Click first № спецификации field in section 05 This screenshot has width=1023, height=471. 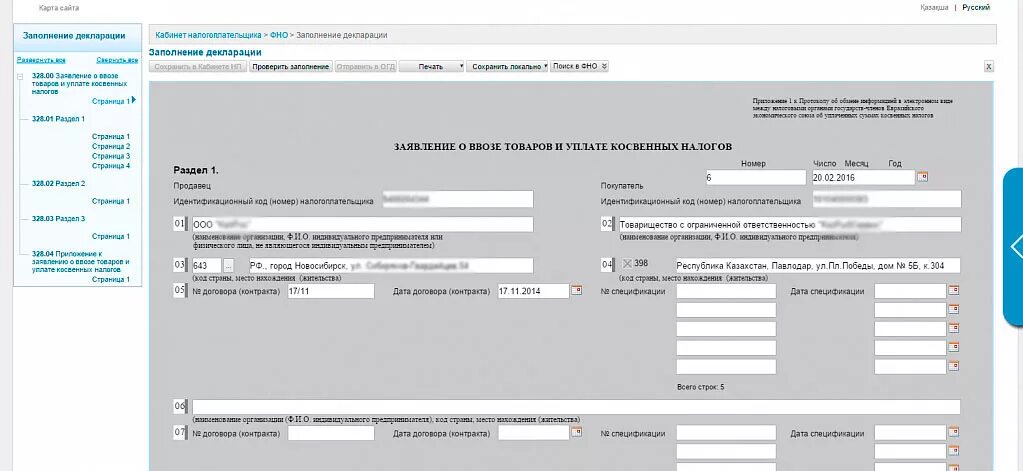726,291
